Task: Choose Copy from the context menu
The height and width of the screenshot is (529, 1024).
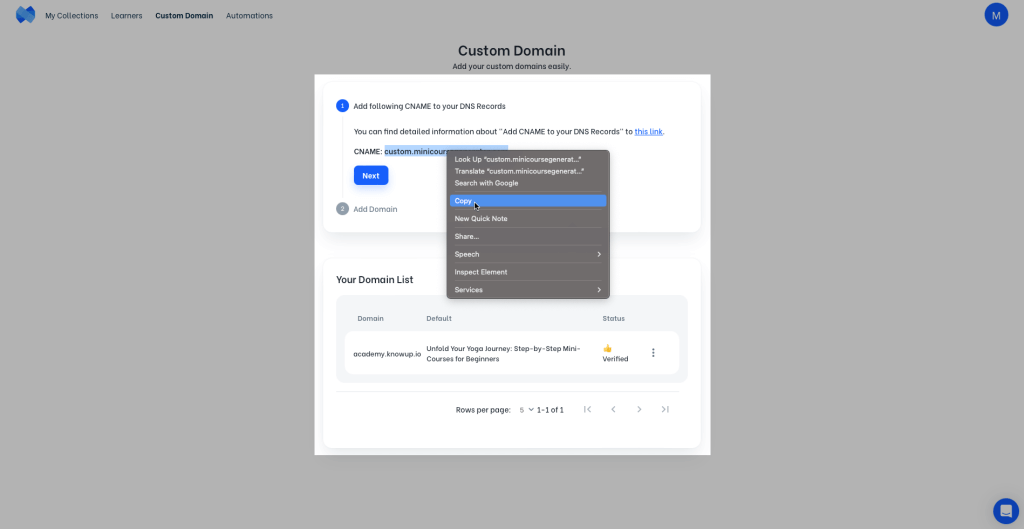Action: point(528,201)
